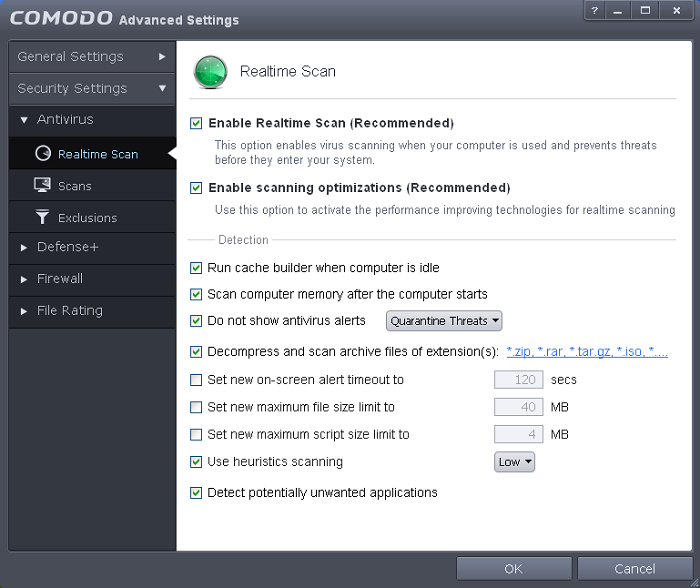Screen dimensions: 700x588
Task: Click the Scans monitor icon
Action: 42,185
